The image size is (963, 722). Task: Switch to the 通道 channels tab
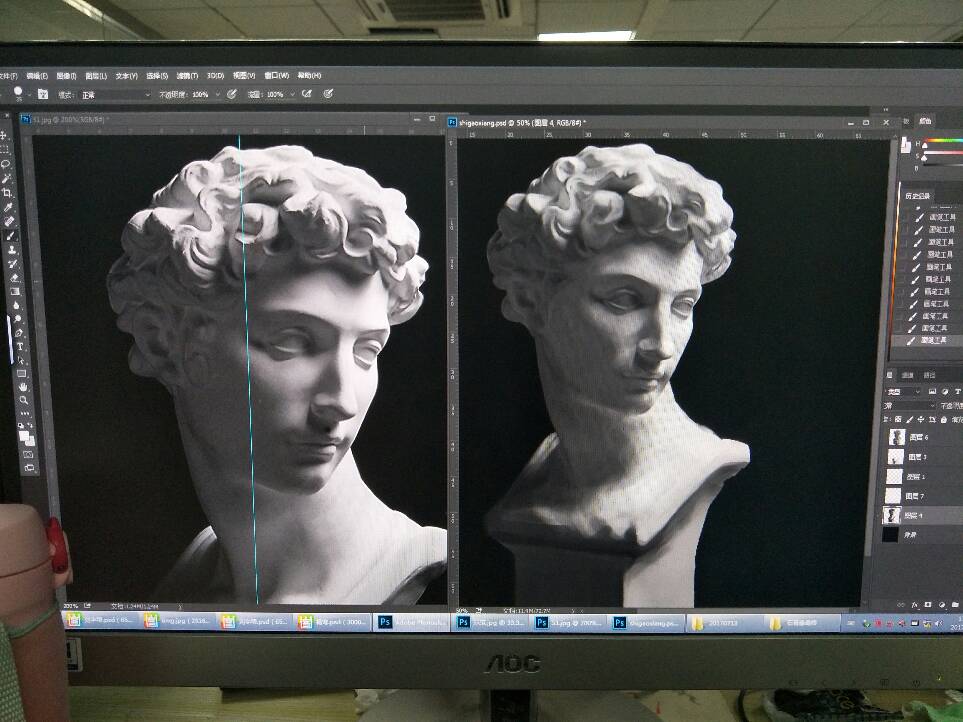click(x=906, y=375)
